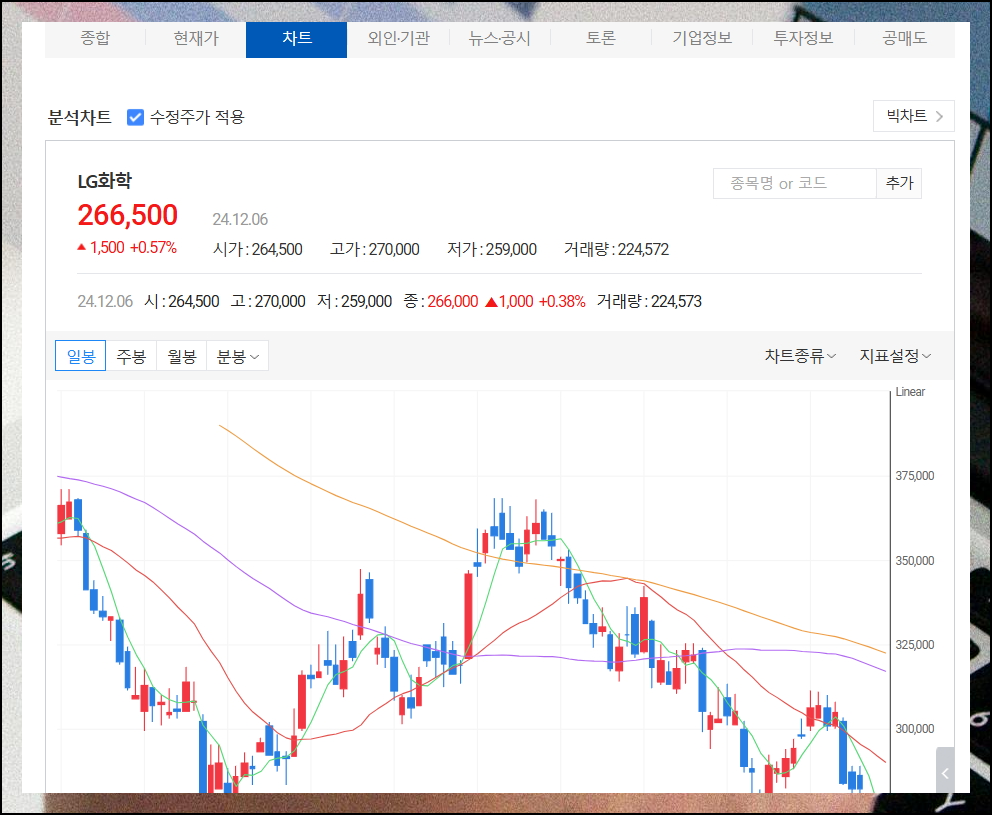Open the 투자정보 tab
The height and width of the screenshot is (815, 992).
click(803, 39)
